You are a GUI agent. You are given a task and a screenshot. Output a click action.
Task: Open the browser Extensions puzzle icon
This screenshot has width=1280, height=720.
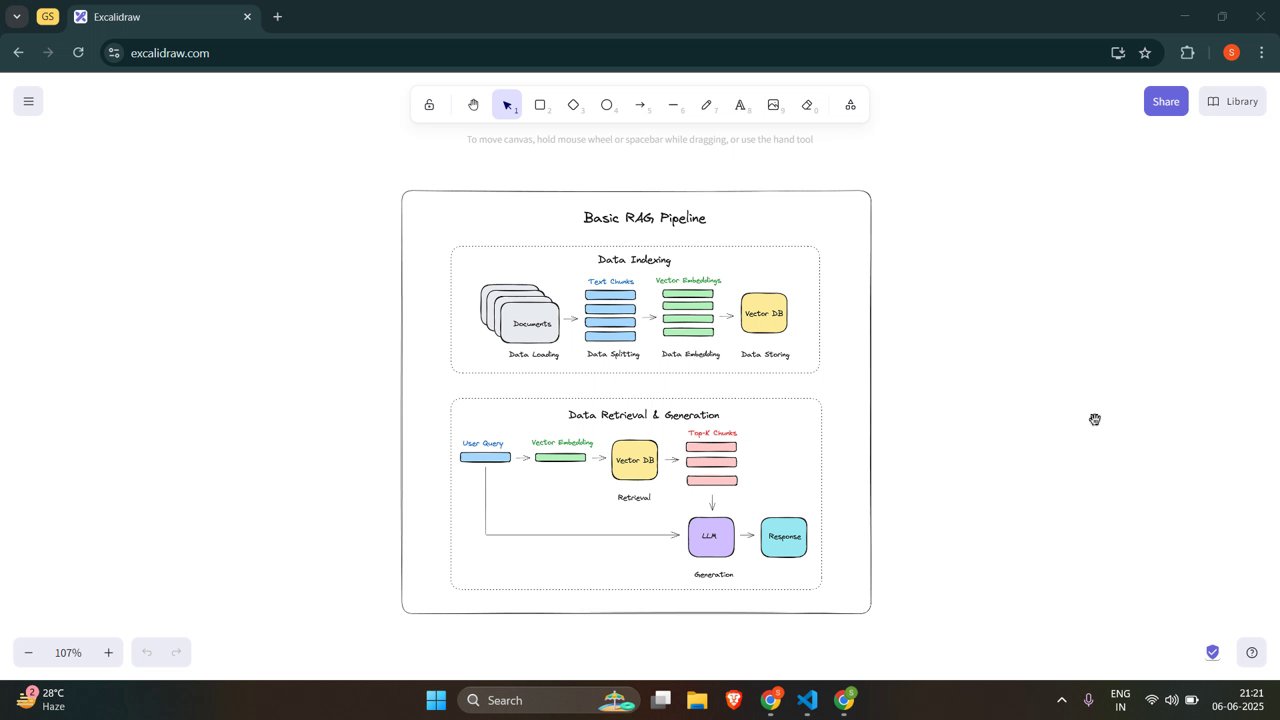coord(1188,53)
